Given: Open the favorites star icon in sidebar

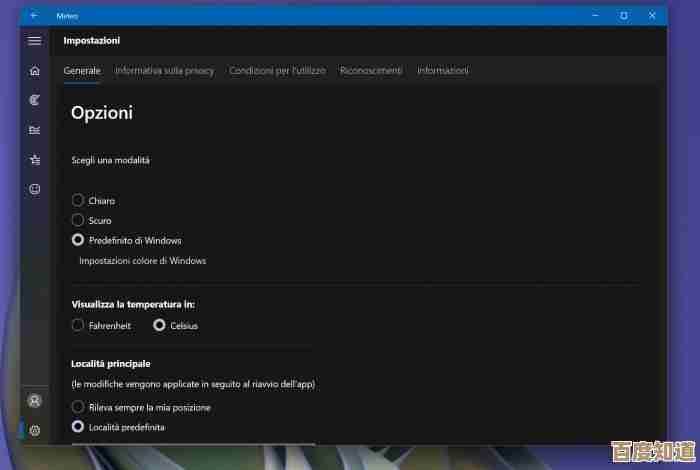Looking at the screenshot, I should [35, 159].
